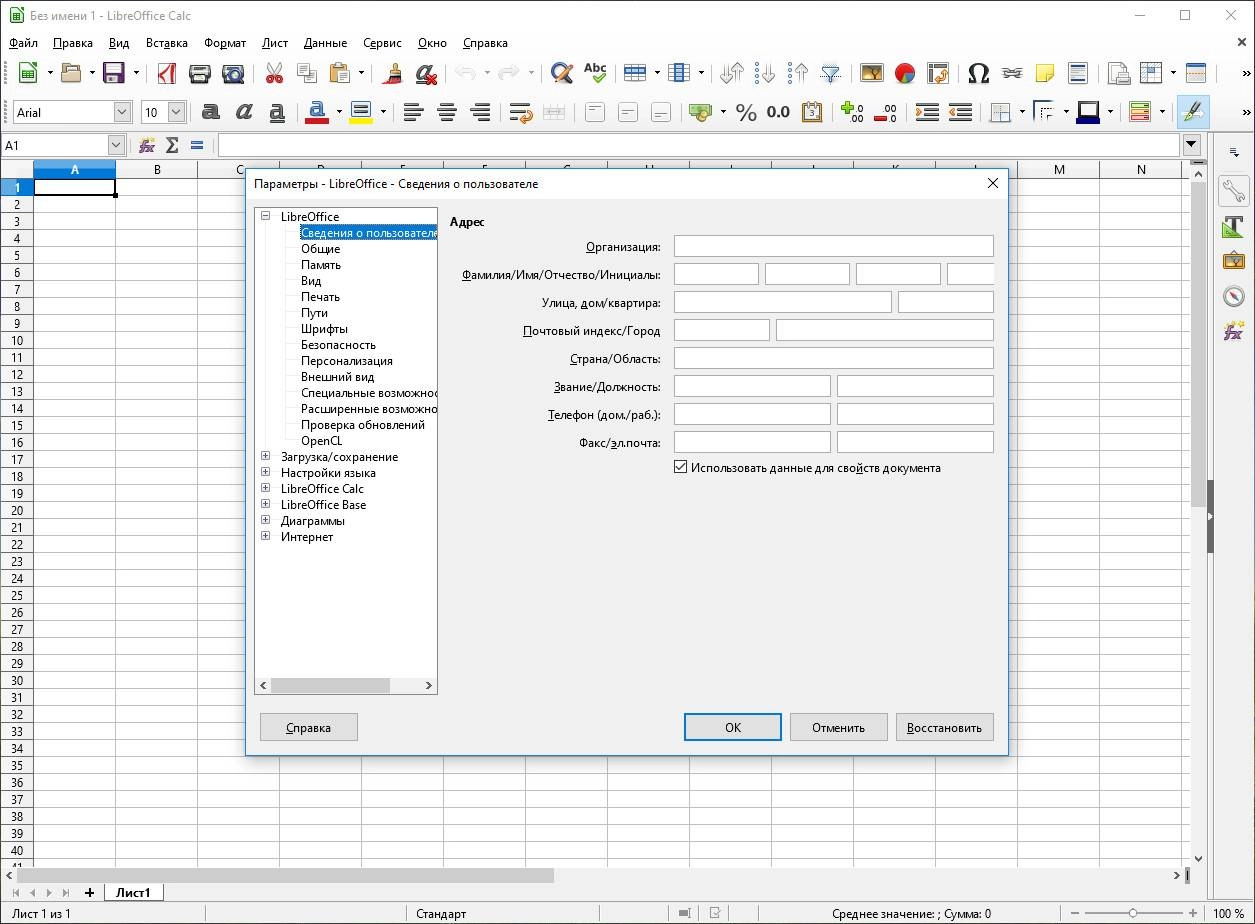1255x924 pixels.
Task: Select Шрифты in options tree
Action: coord(324,328)
